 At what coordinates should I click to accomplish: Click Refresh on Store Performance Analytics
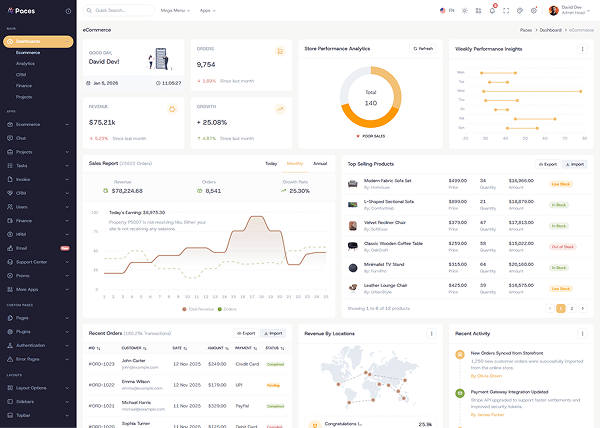(x=423, y=48)
